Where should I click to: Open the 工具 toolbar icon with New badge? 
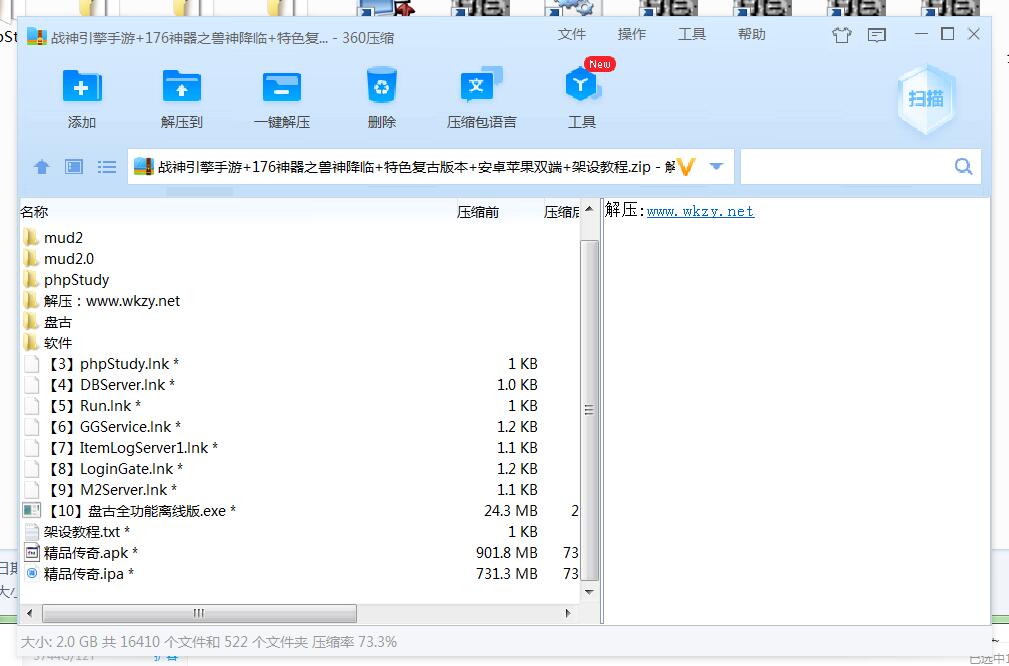tap(582, 88)
